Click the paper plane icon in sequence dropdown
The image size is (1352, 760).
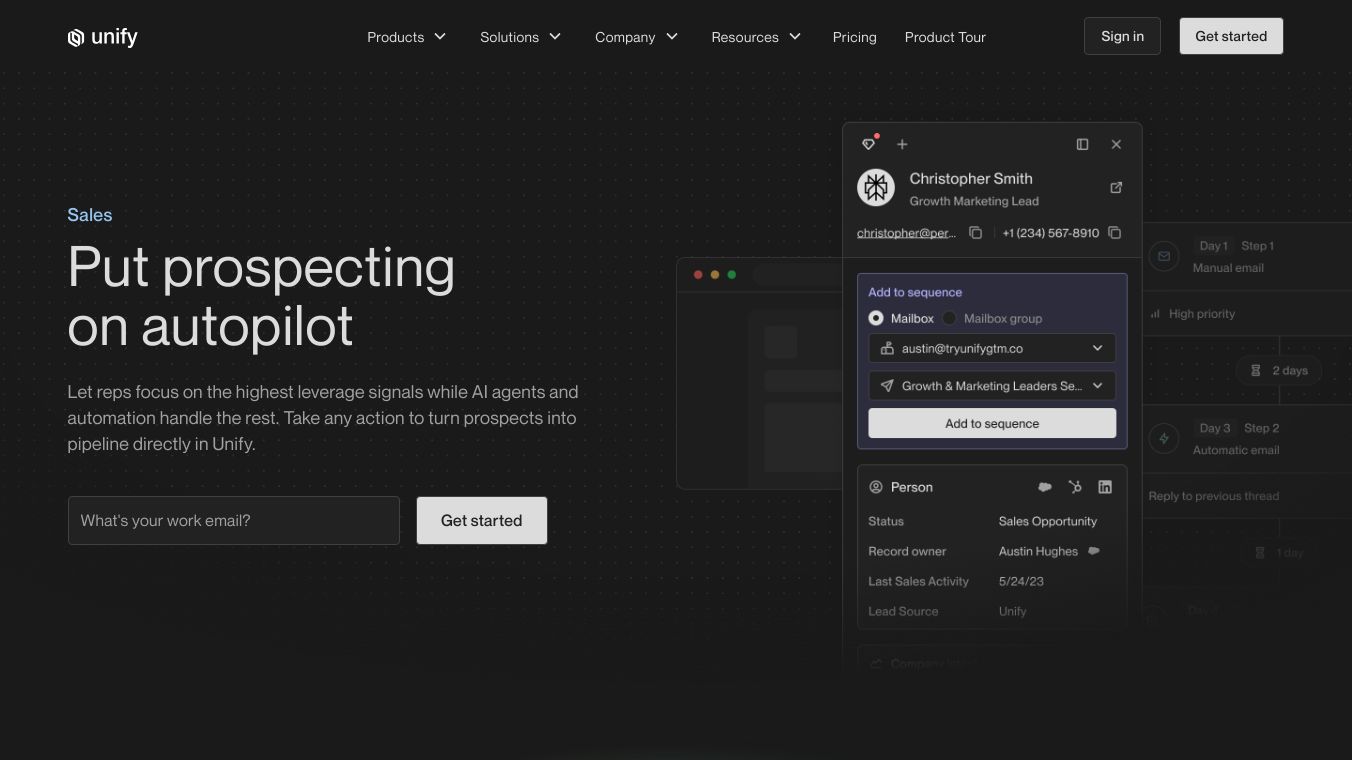click(887, 386)
